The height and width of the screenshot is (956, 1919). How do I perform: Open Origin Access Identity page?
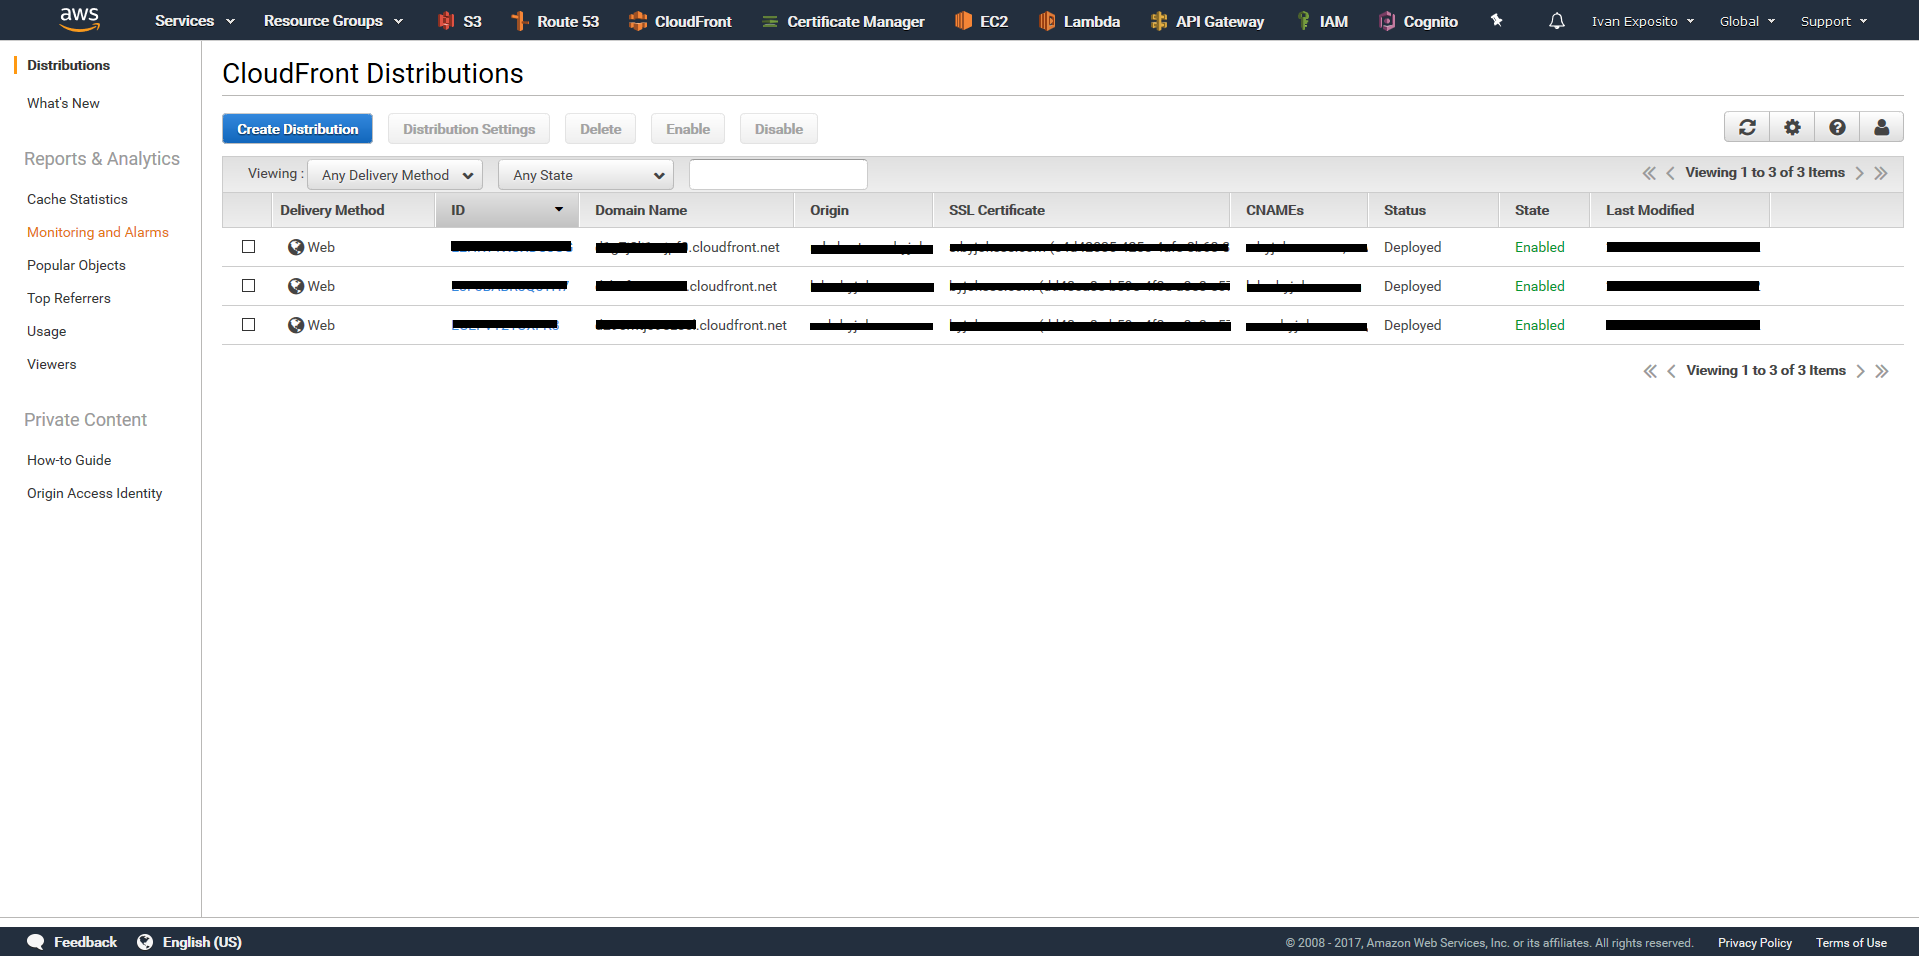coord(94,493)
